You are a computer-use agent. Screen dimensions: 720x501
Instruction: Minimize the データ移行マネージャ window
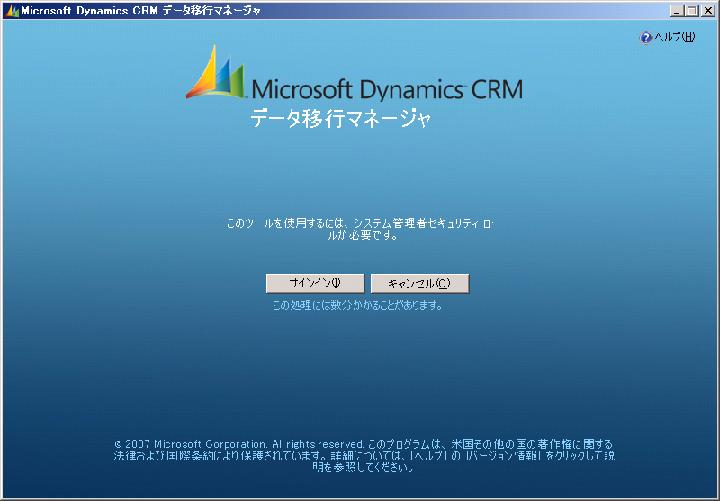pyautogui.click(x=676, y=11)
